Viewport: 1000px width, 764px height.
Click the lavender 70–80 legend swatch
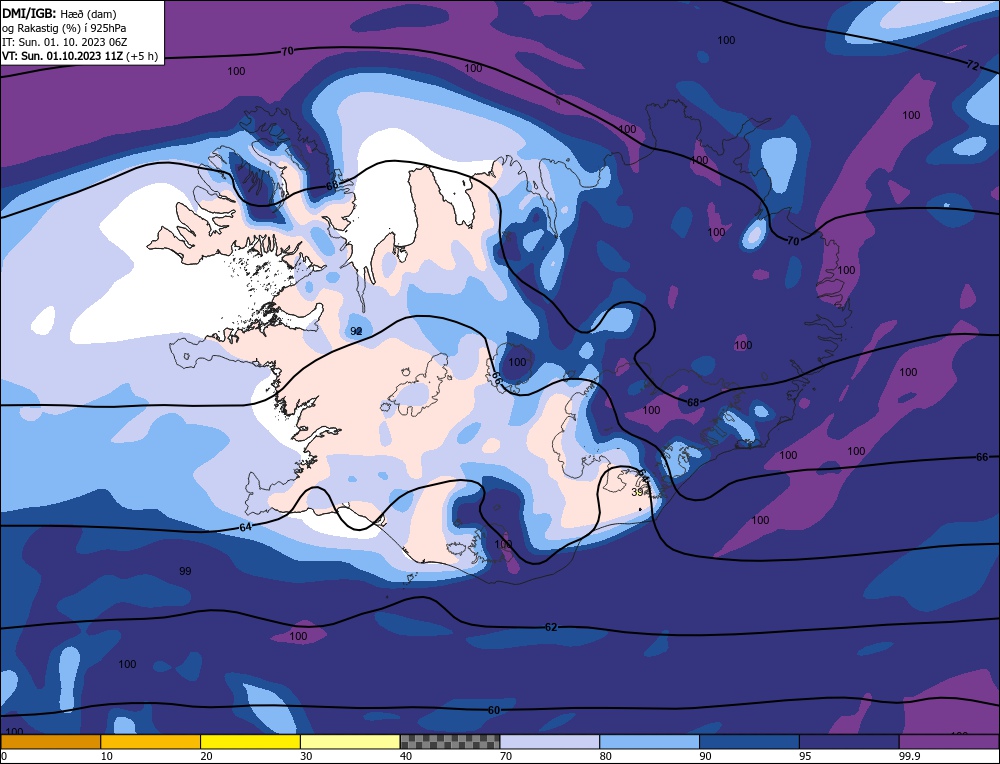pos(550,742)
